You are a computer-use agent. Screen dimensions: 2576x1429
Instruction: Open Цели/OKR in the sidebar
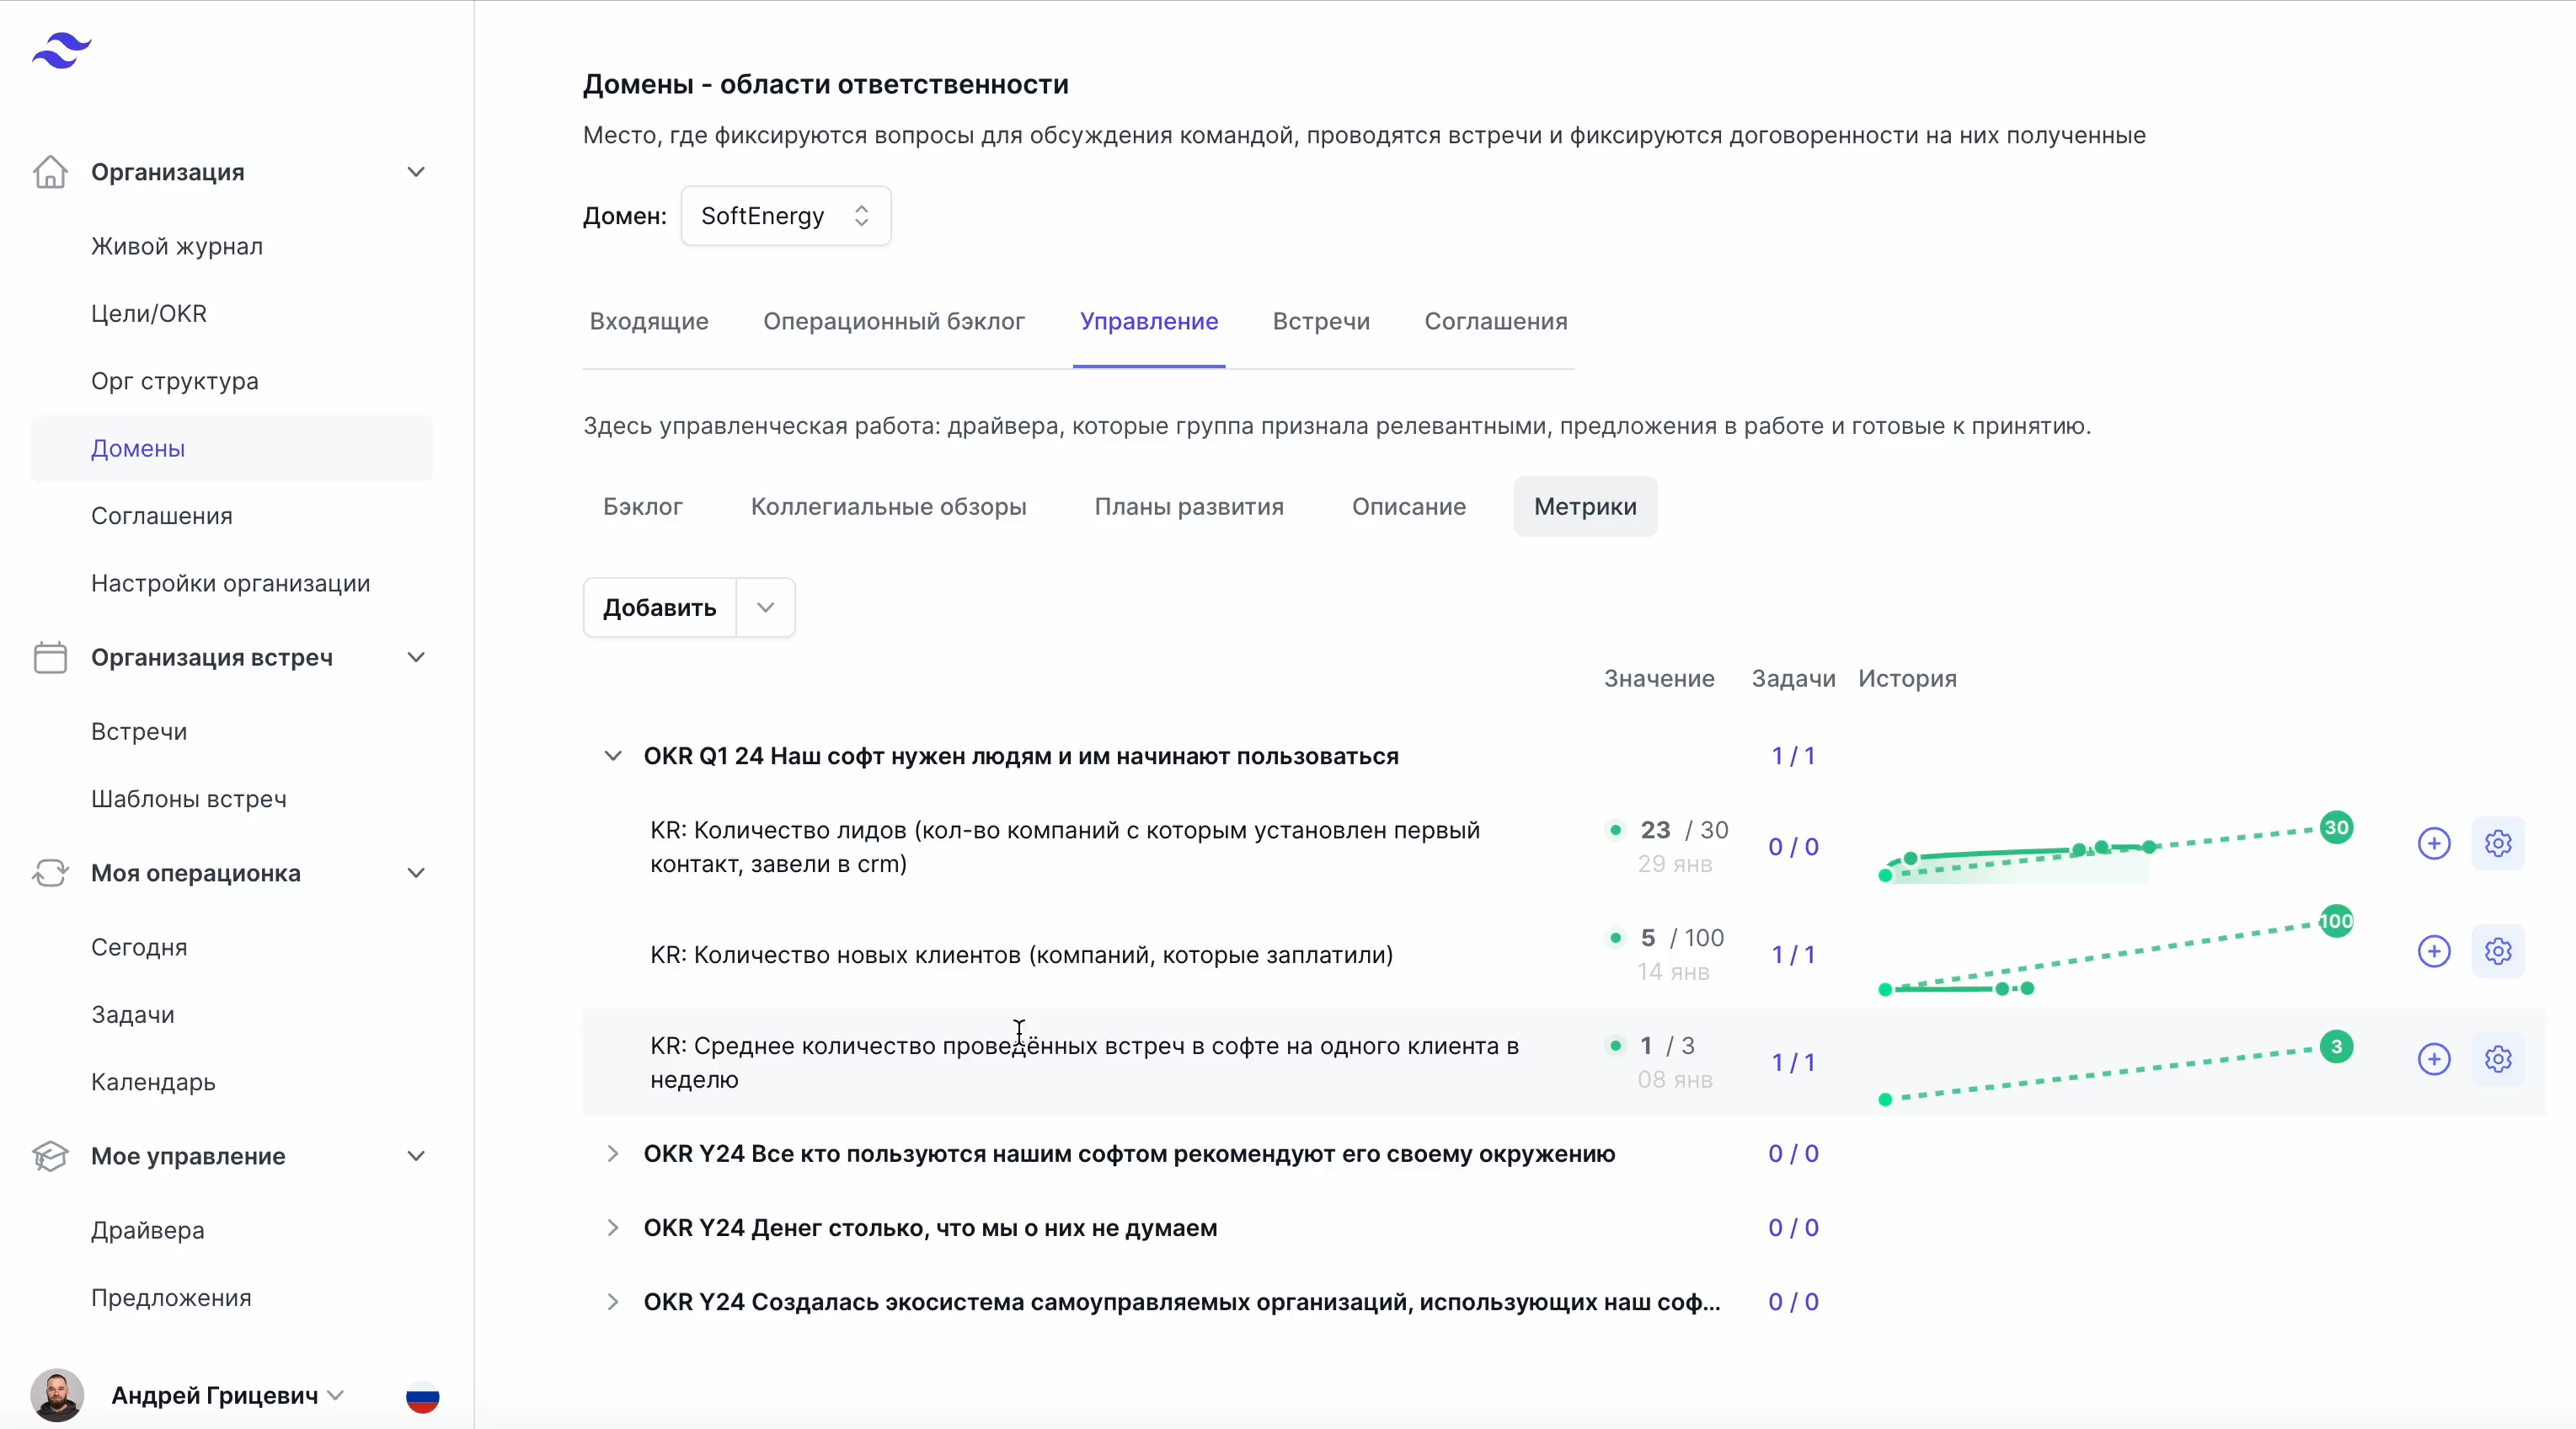(149, 313)
